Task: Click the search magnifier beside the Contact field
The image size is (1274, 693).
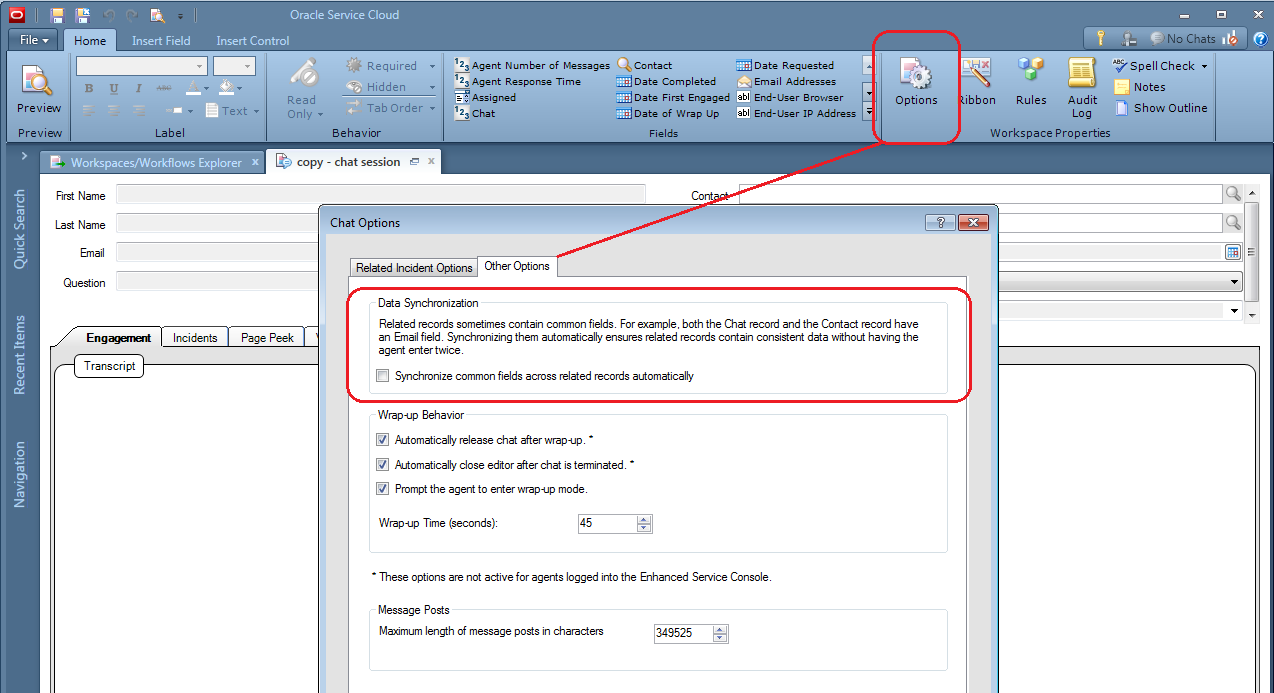Action: point(1233,194)
